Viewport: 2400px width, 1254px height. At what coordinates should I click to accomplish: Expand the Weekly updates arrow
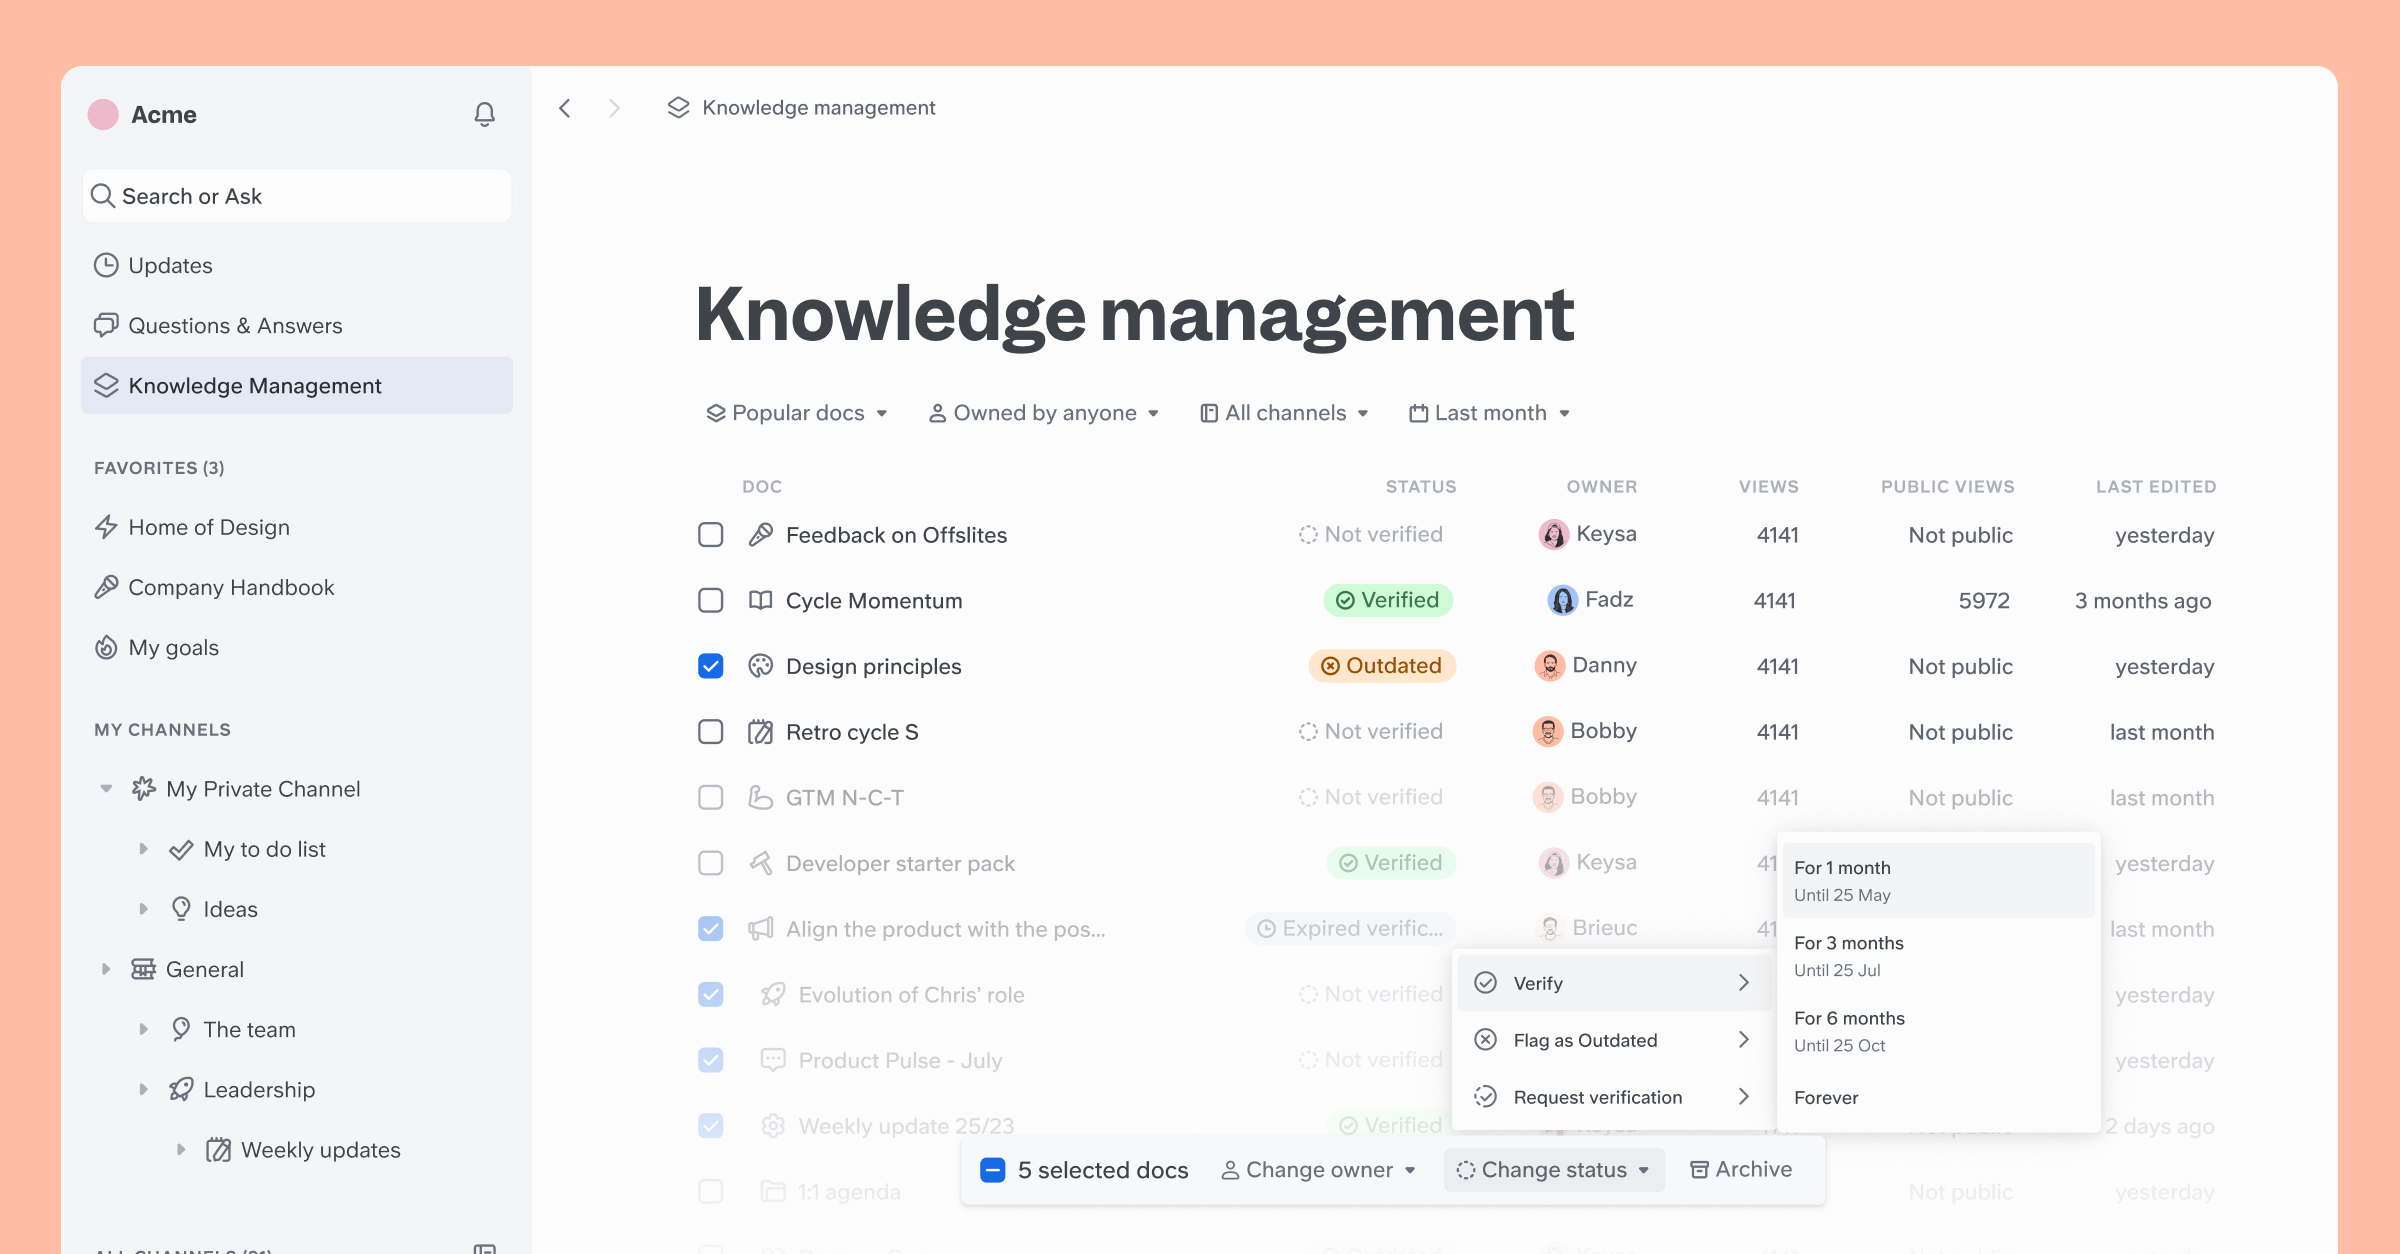coord(181,1150)
